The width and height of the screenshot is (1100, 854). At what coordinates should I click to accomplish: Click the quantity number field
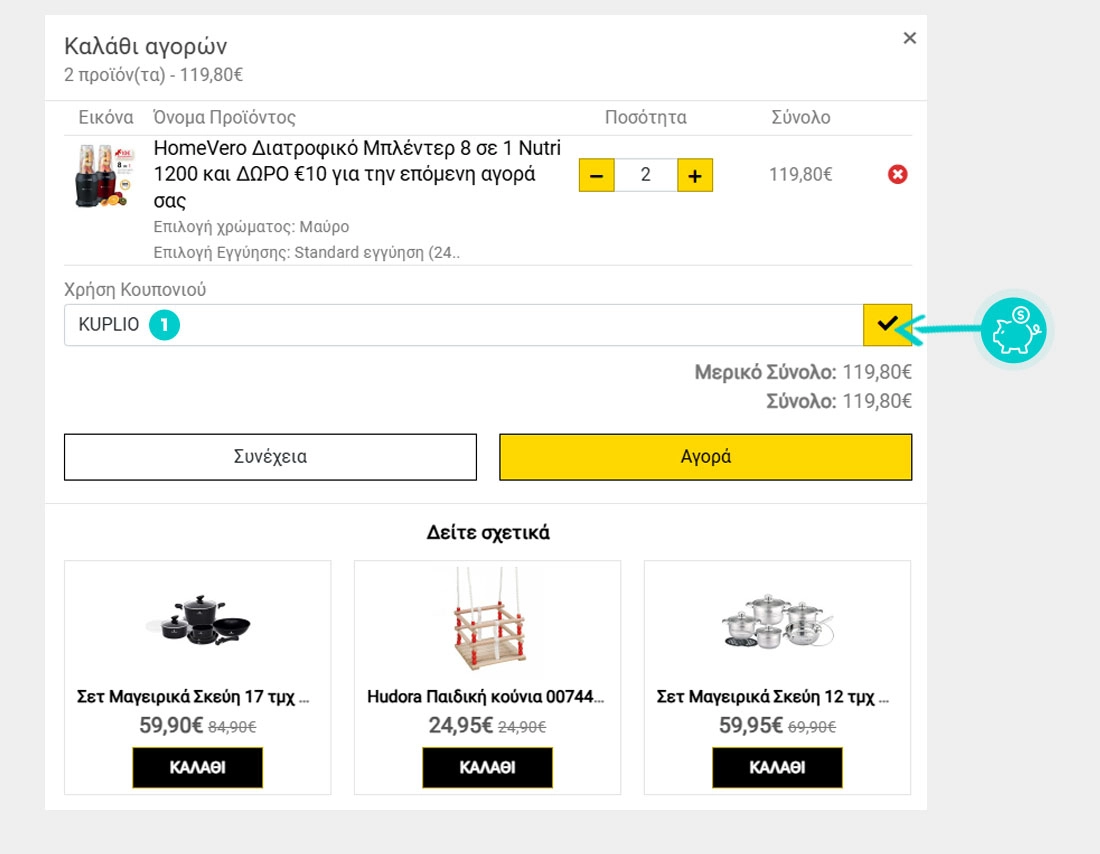click(645, 175)
